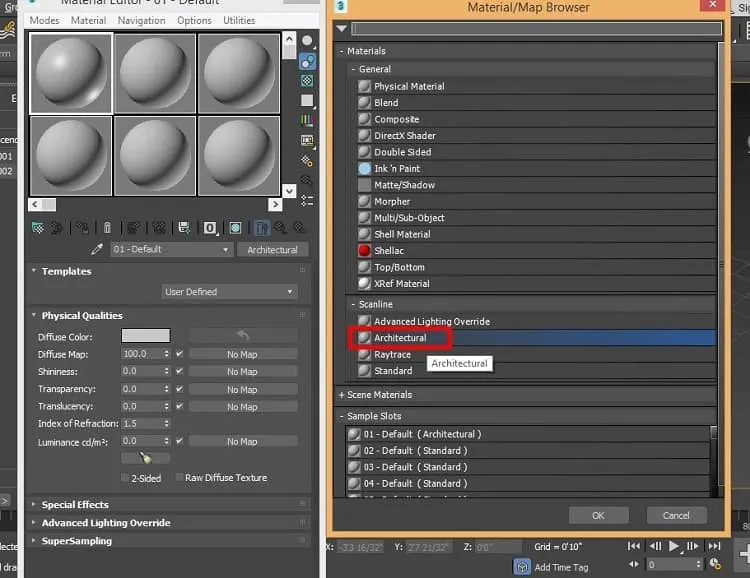Enable the Raw Diffuse Texture checkbox
Viewport: 750px width, 578px height.
[179, 477]
